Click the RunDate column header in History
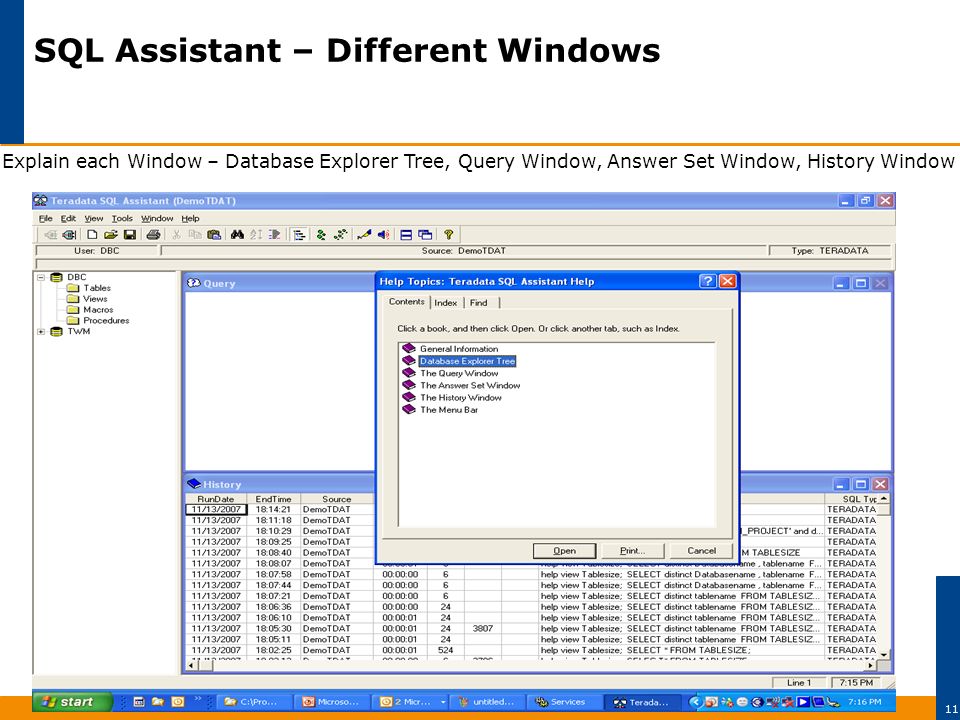Viewport: 960px width, 720px height. coord(216,499)
